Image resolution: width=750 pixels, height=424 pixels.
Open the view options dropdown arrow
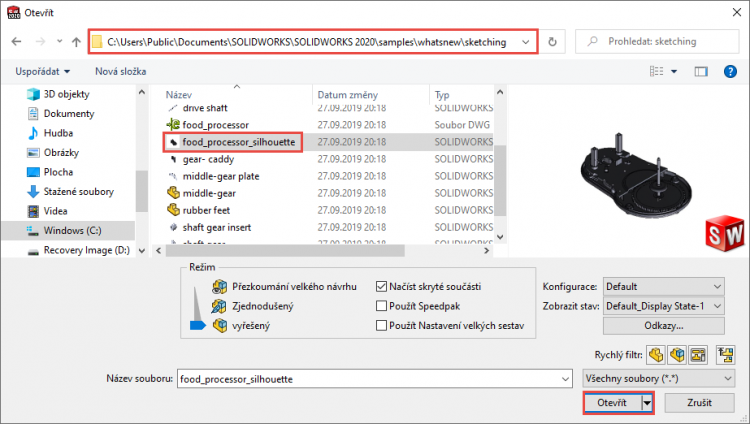tap(674, 72)
